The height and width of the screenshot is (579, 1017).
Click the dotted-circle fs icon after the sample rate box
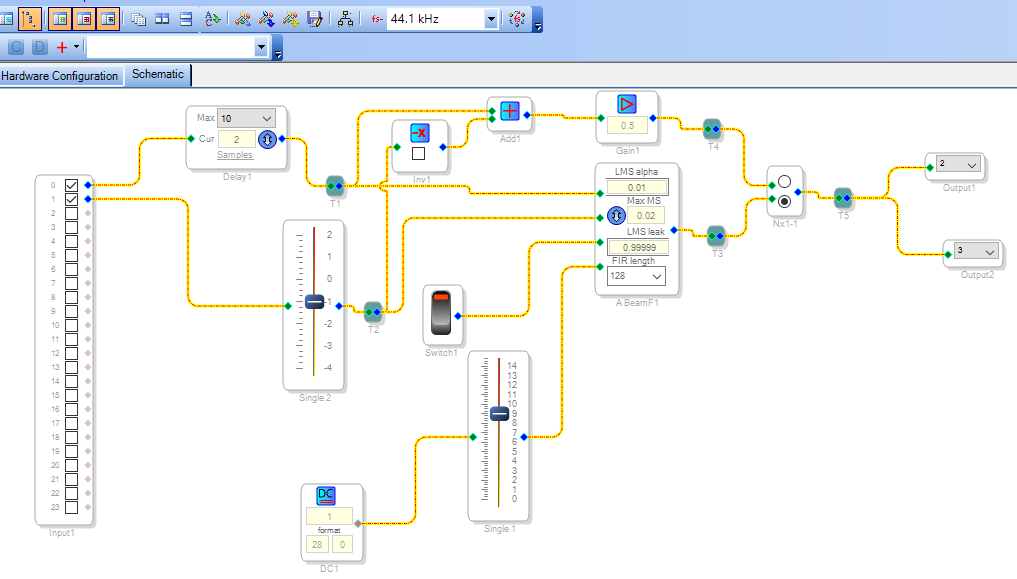click(517, 19)
